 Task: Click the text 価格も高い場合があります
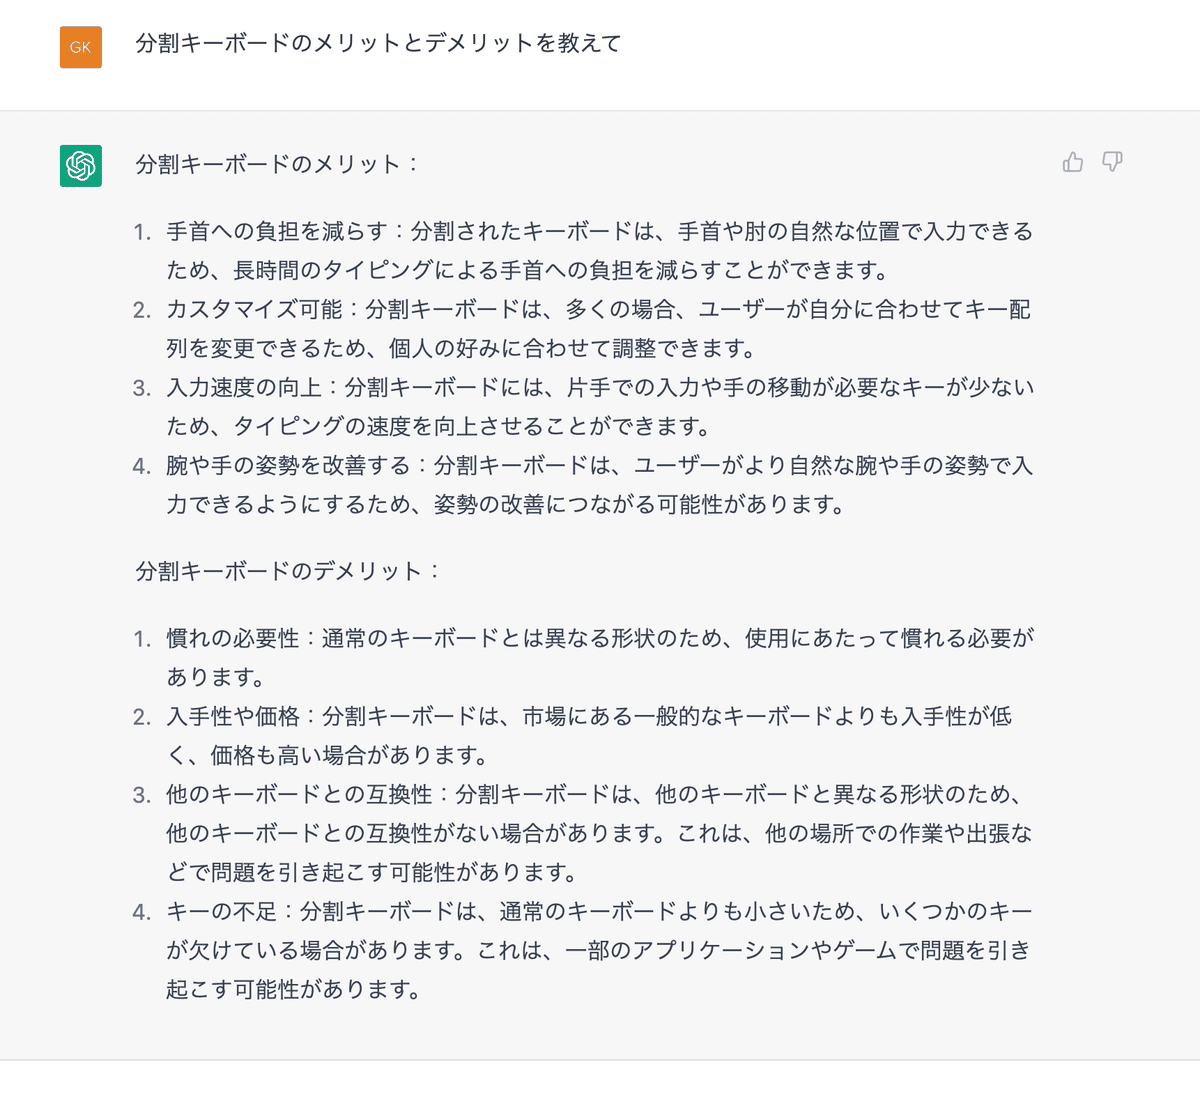pos(349,755)
